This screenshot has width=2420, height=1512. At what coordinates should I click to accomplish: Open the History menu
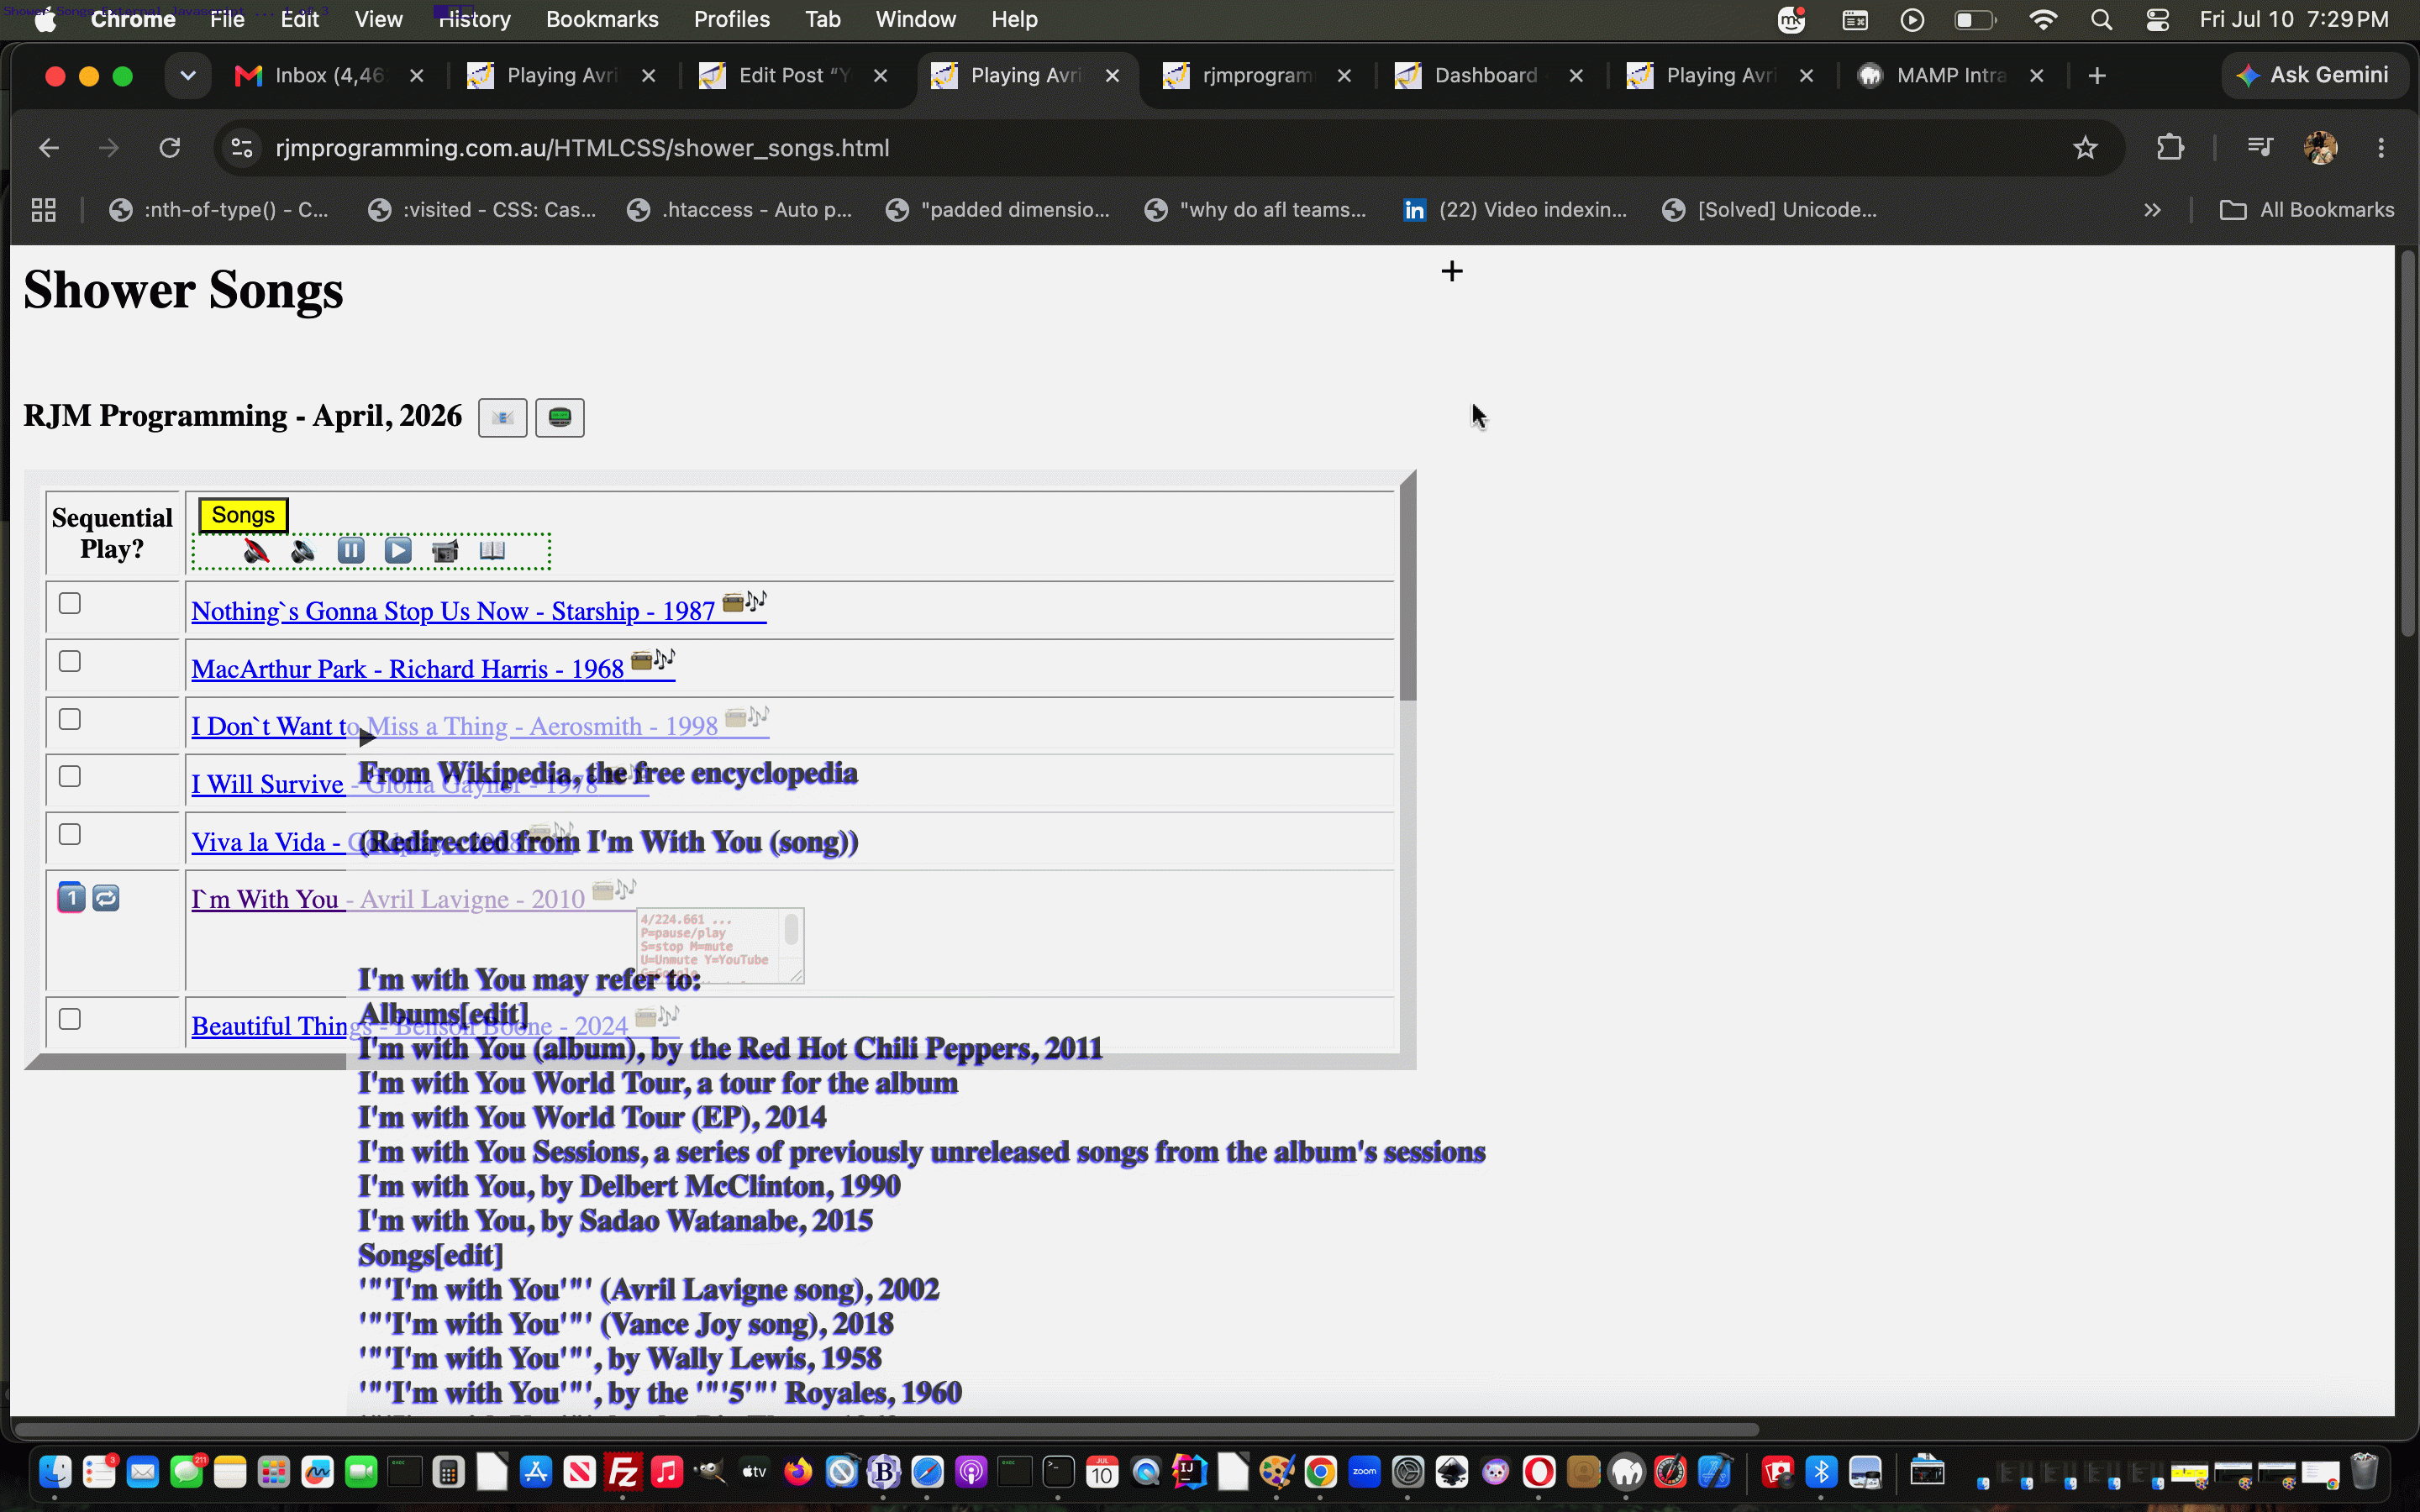coord(475,19)
